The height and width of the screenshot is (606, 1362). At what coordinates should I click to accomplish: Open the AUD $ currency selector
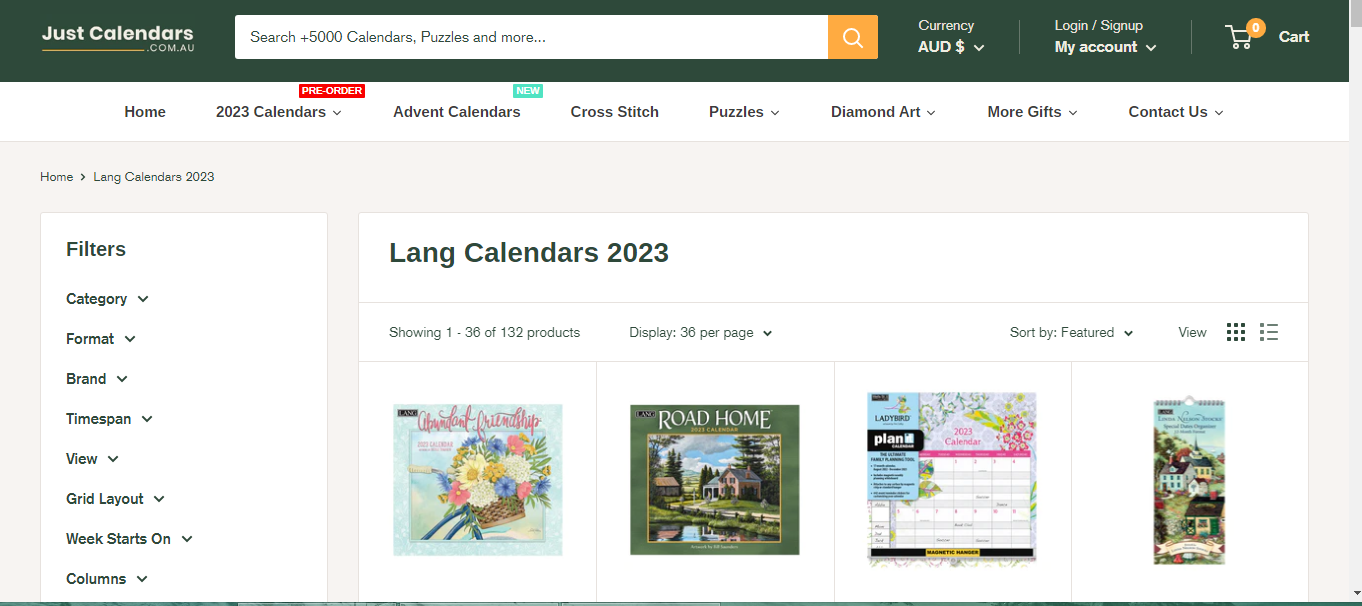click(x=950, y=47)
